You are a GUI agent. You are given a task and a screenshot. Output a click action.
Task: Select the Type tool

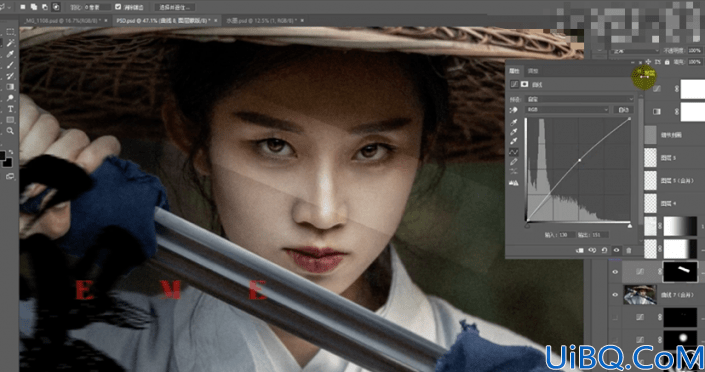click(x=10, y=109)
